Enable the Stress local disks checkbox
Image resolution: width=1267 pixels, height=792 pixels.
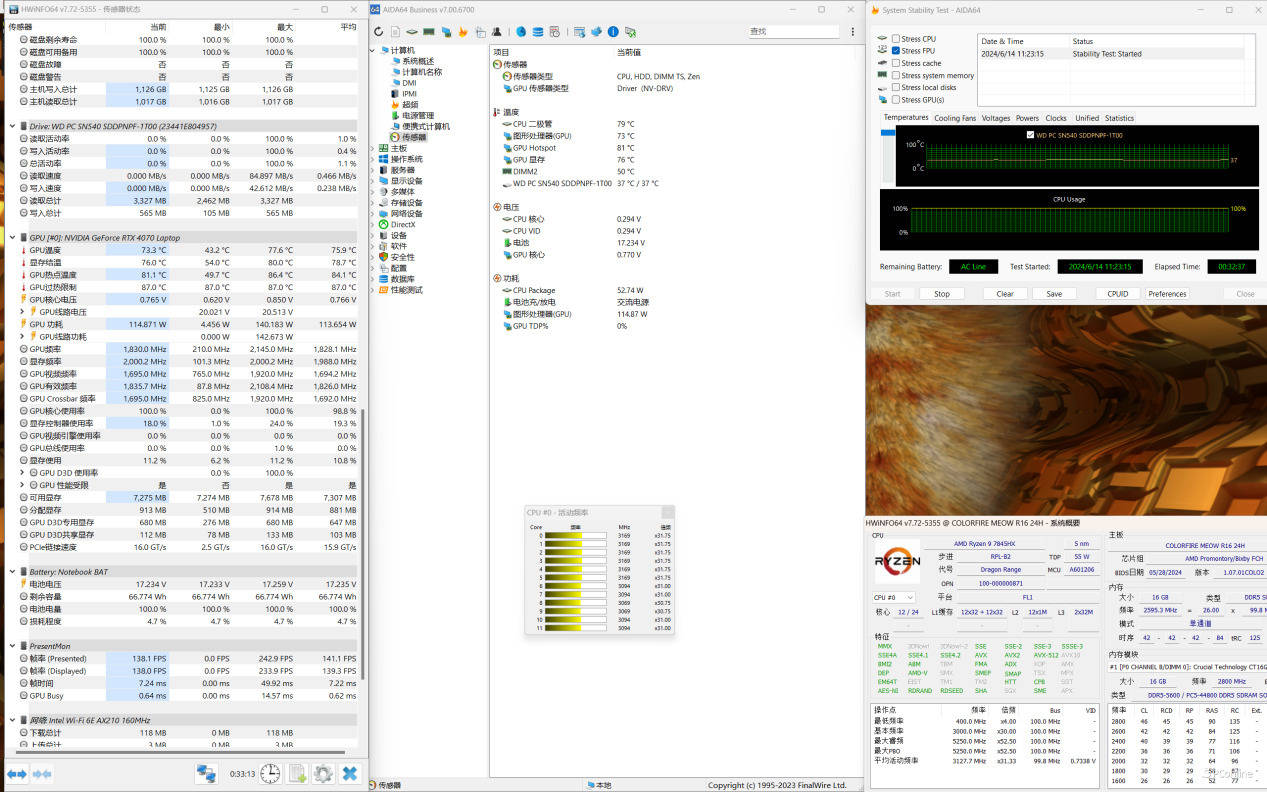click(x=895, y=87)
